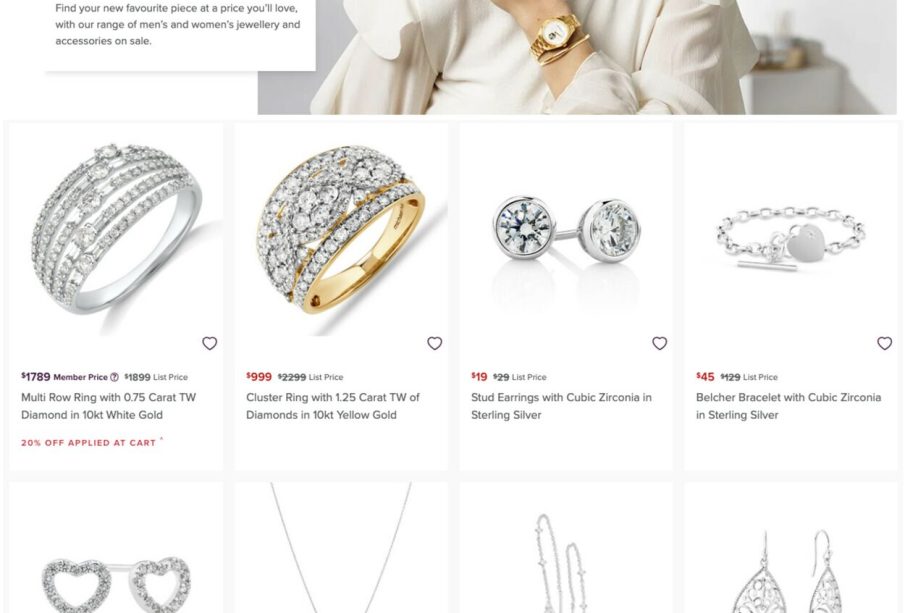Open Belcher Bracelet with Cubic Zirconia link
The image size is (905, 613).
pyautogui.click(x=788, y=406)
